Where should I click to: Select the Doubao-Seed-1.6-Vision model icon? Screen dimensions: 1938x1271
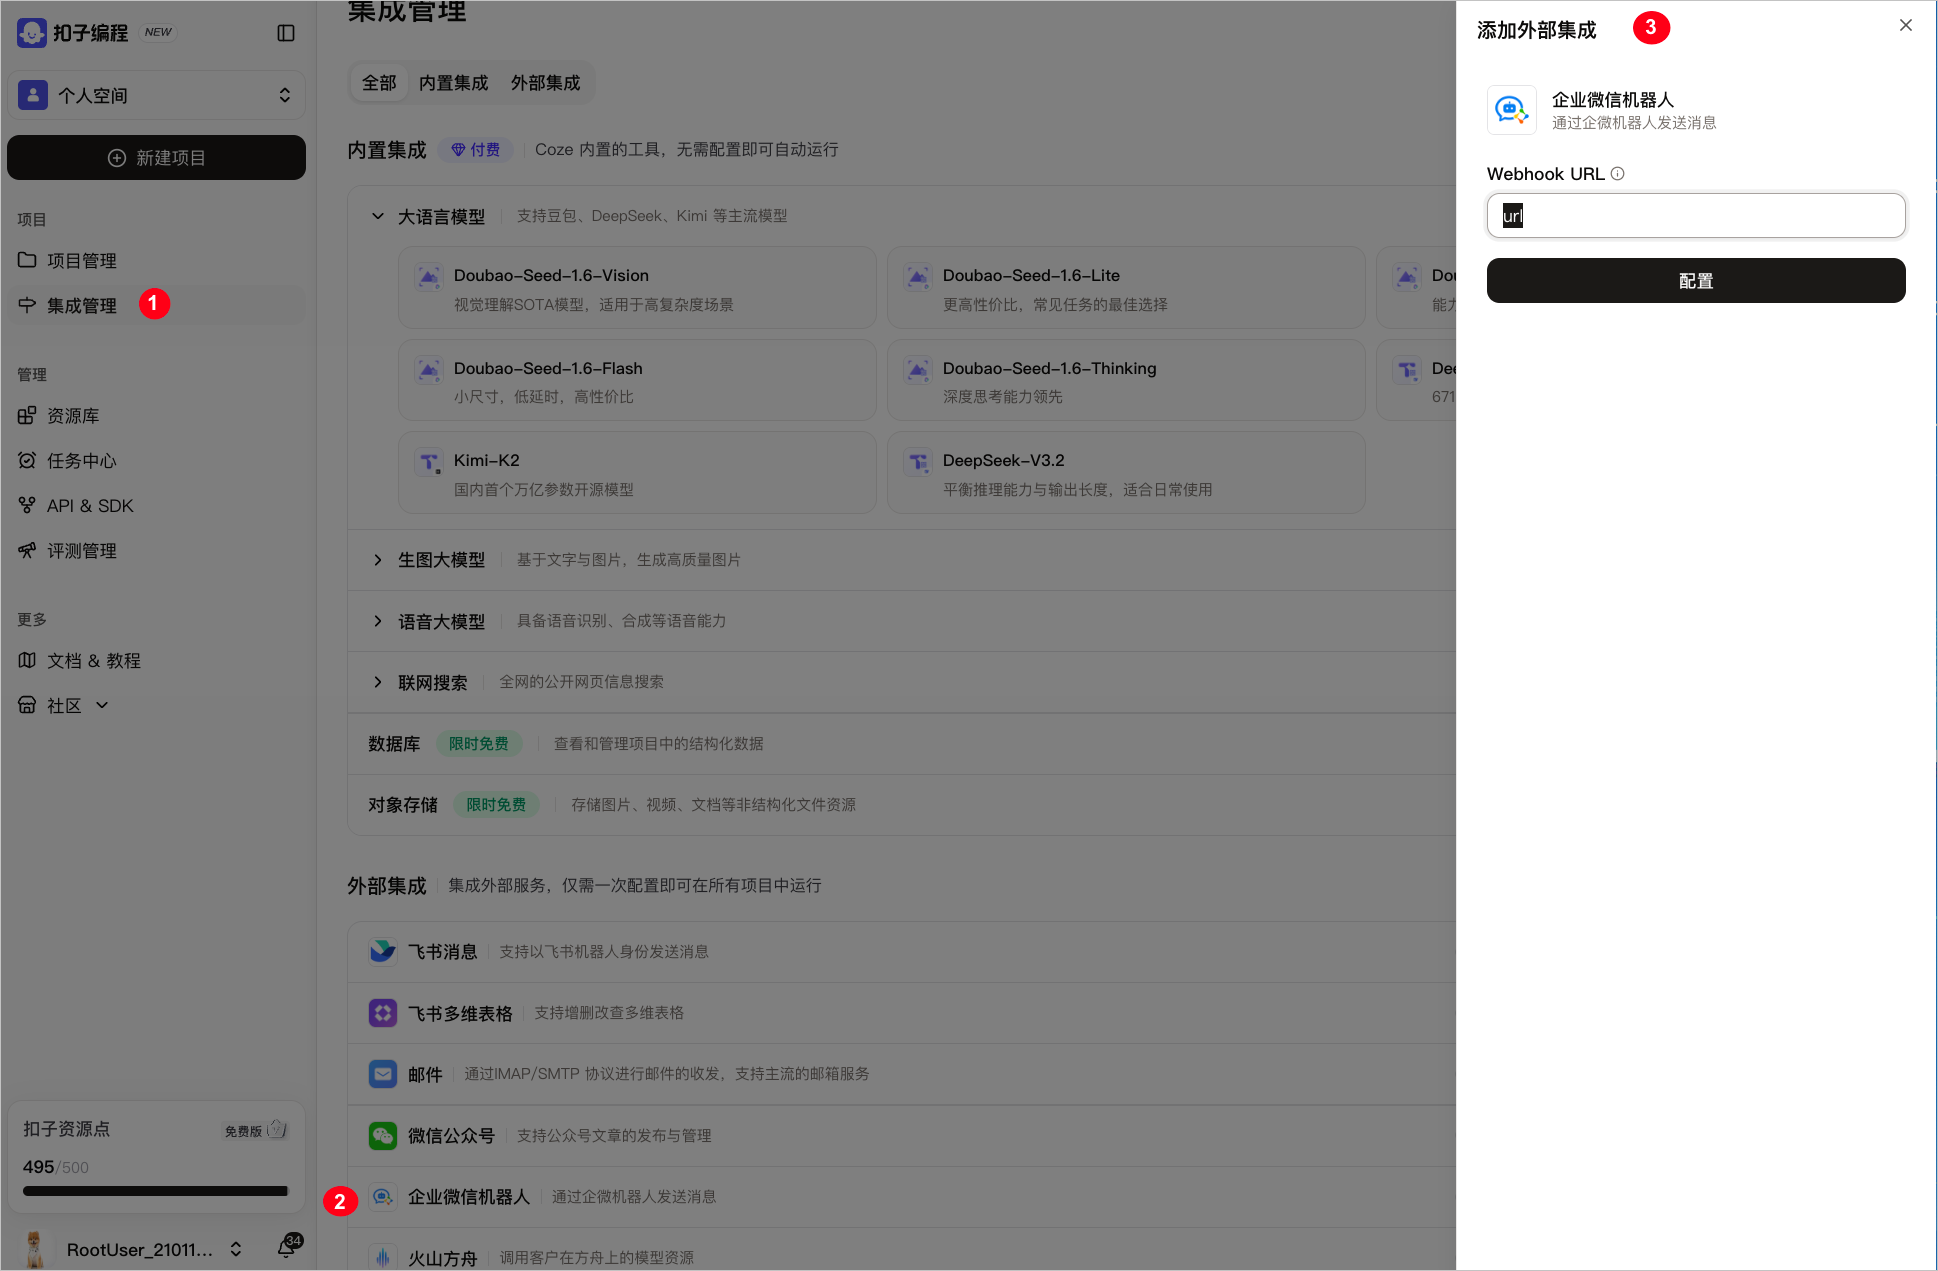pyautogui.click(x=429, y=277)
